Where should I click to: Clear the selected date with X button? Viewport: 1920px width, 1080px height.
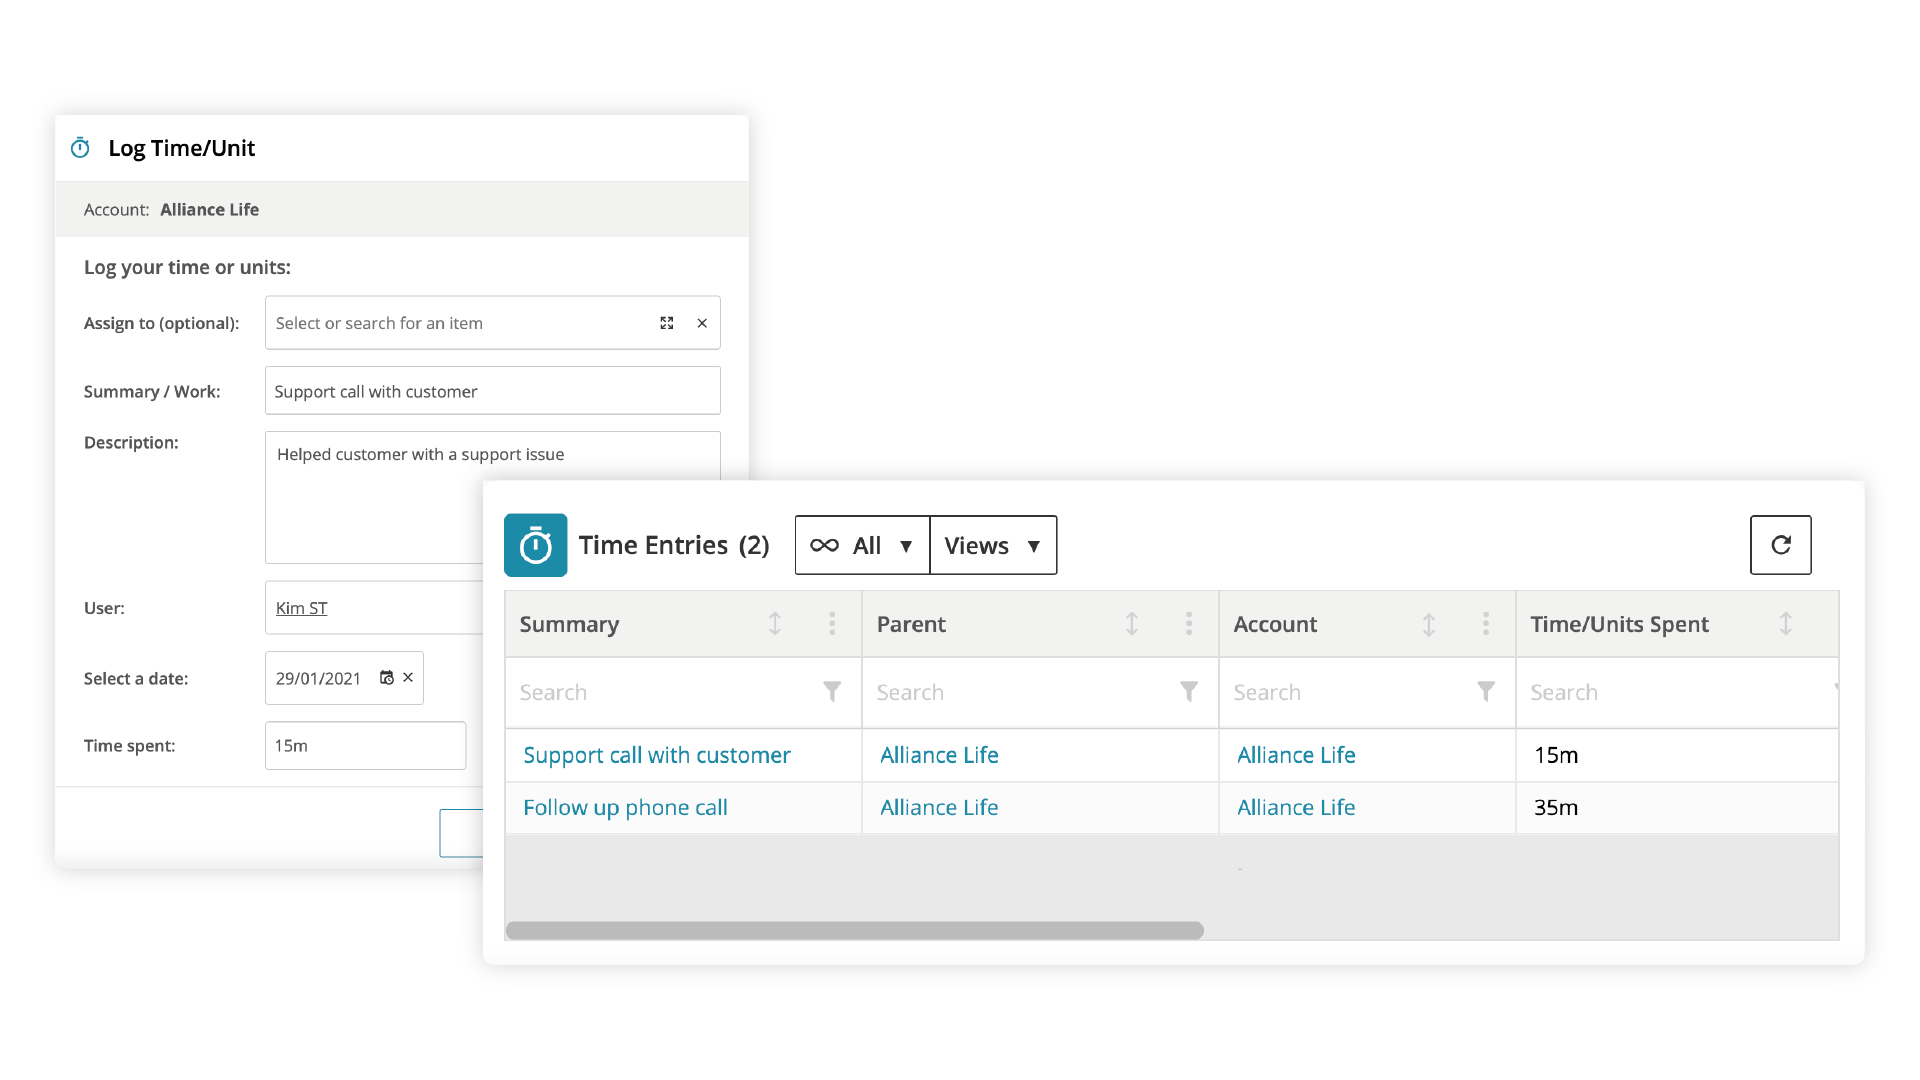(x=409, y=676)
